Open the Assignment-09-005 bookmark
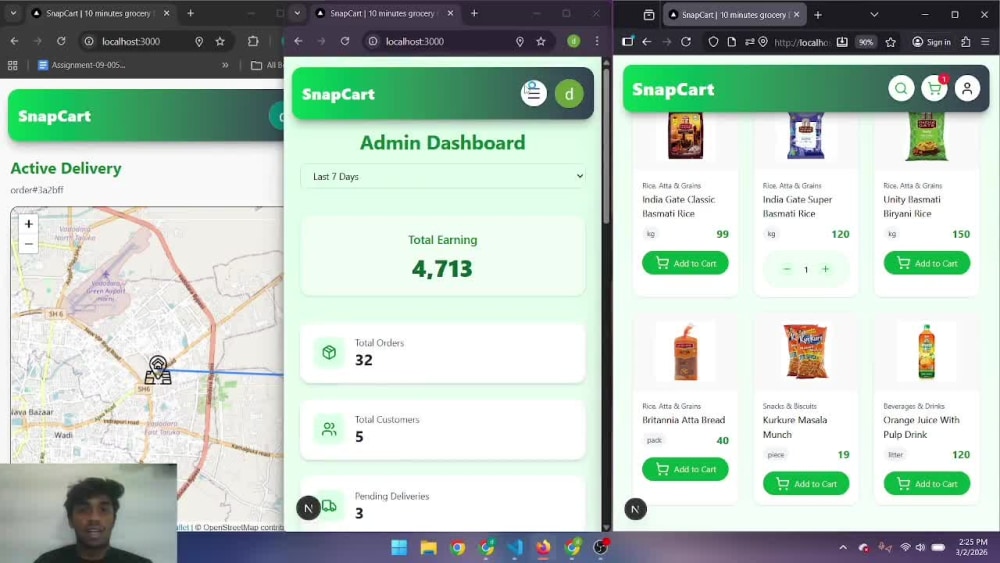This screenshot has width=1000, height=563. pyautogui.click(x=82, y=65)
